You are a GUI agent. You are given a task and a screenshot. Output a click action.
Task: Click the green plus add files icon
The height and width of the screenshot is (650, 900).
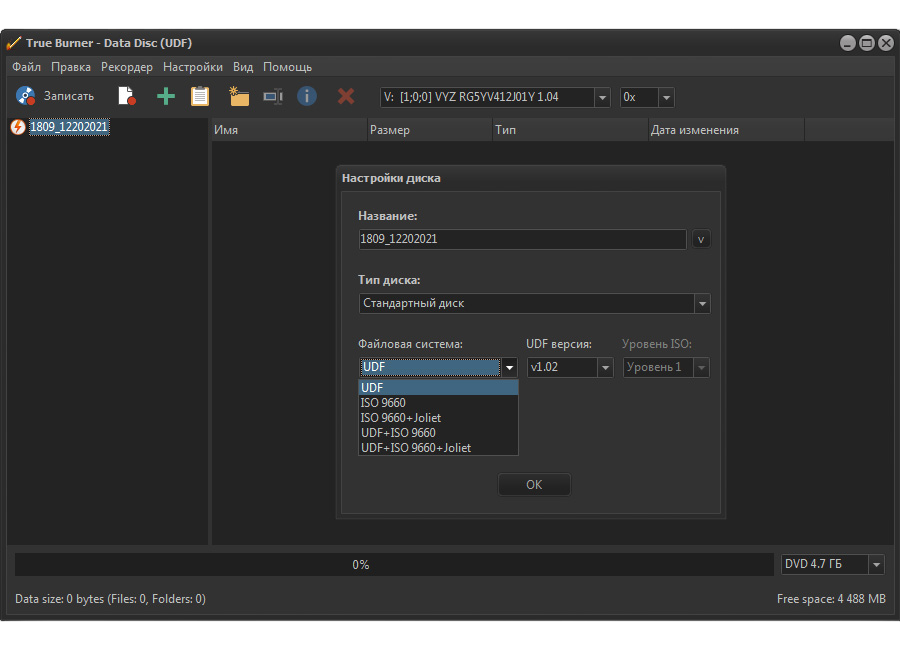tap(165, 96)
